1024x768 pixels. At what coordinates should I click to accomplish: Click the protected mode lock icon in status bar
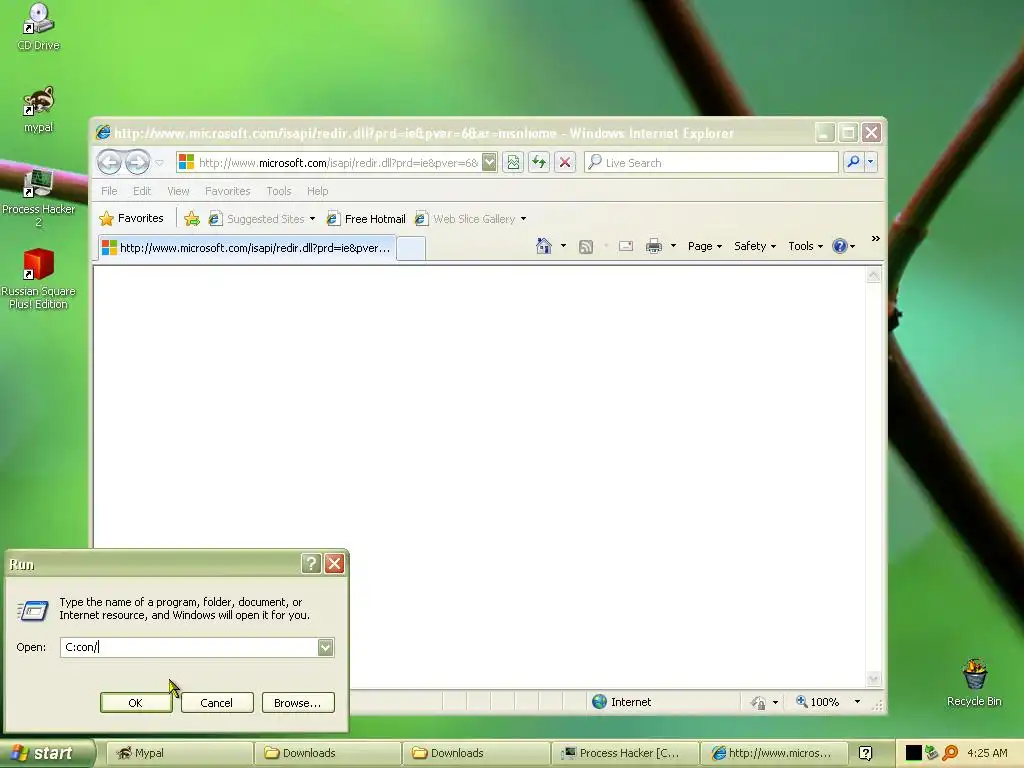coord(758,702)
